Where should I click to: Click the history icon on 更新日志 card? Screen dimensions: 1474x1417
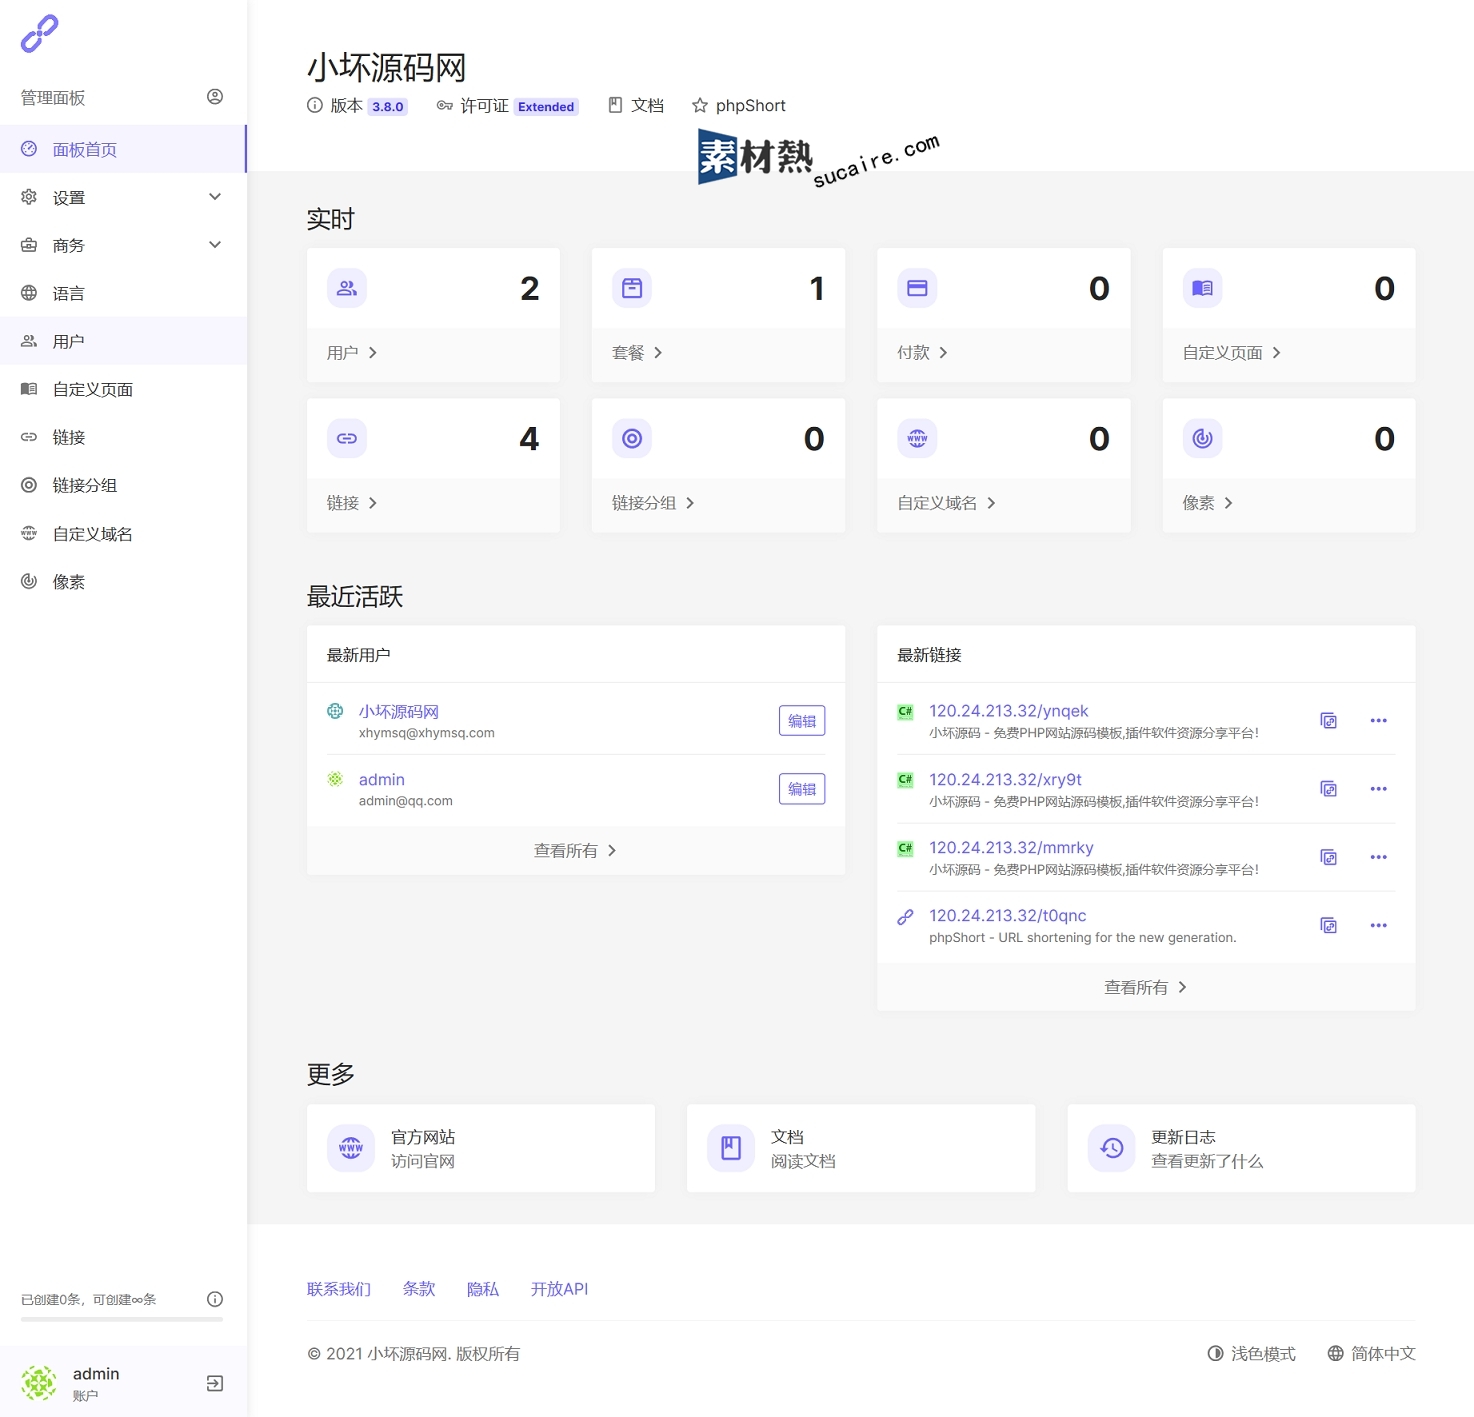click(1112, 1148)
